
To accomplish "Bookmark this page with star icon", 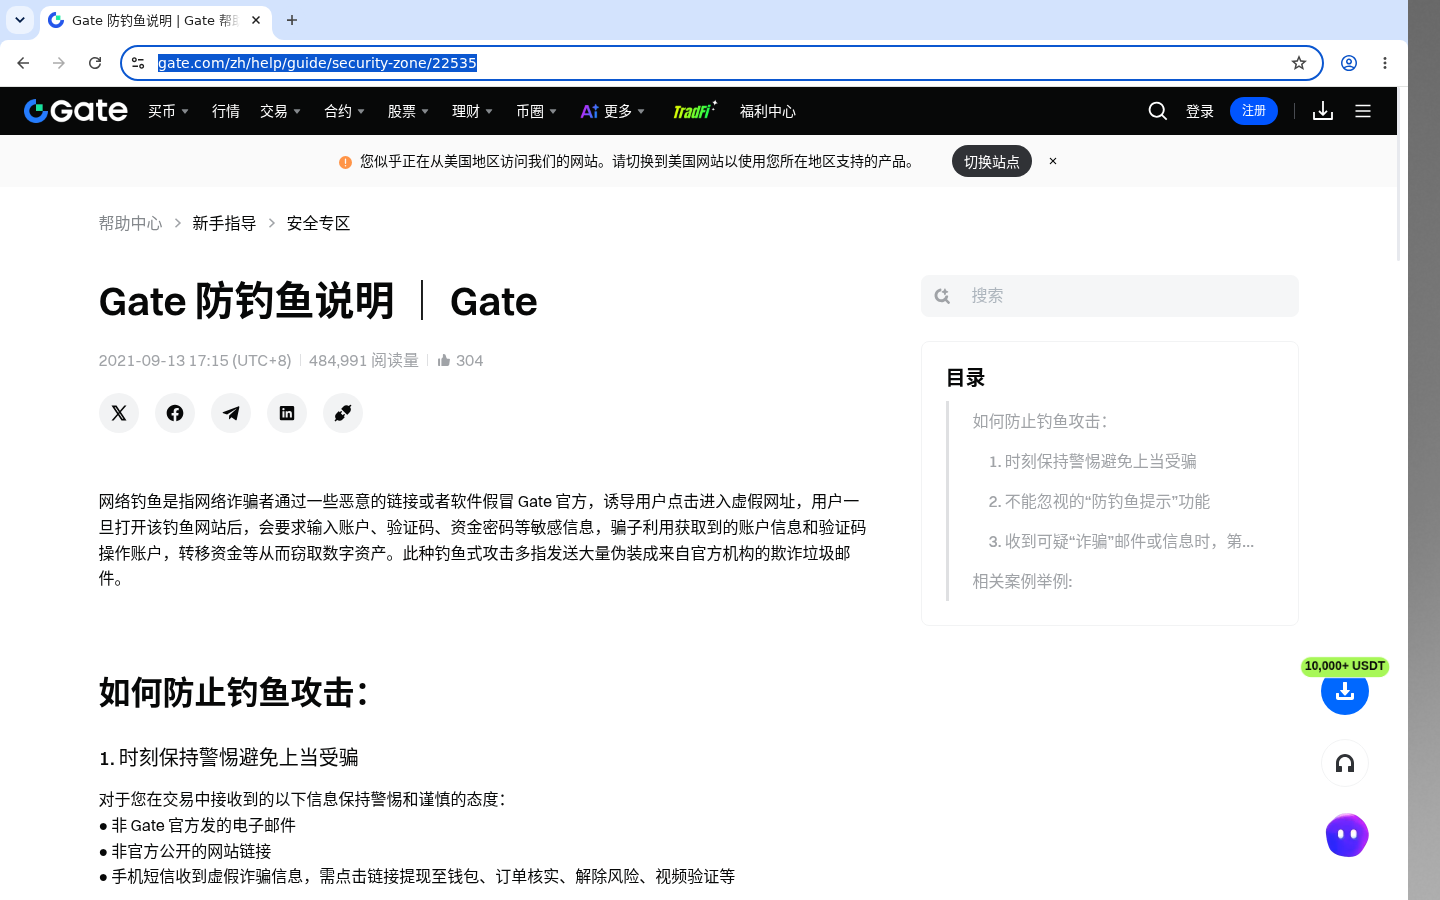I will [1299, 63].
